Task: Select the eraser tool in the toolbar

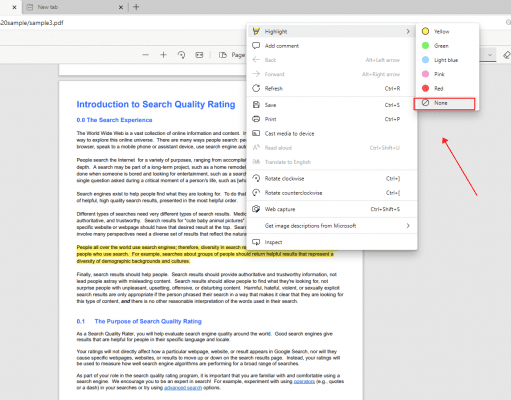Action: click(507, 55)
